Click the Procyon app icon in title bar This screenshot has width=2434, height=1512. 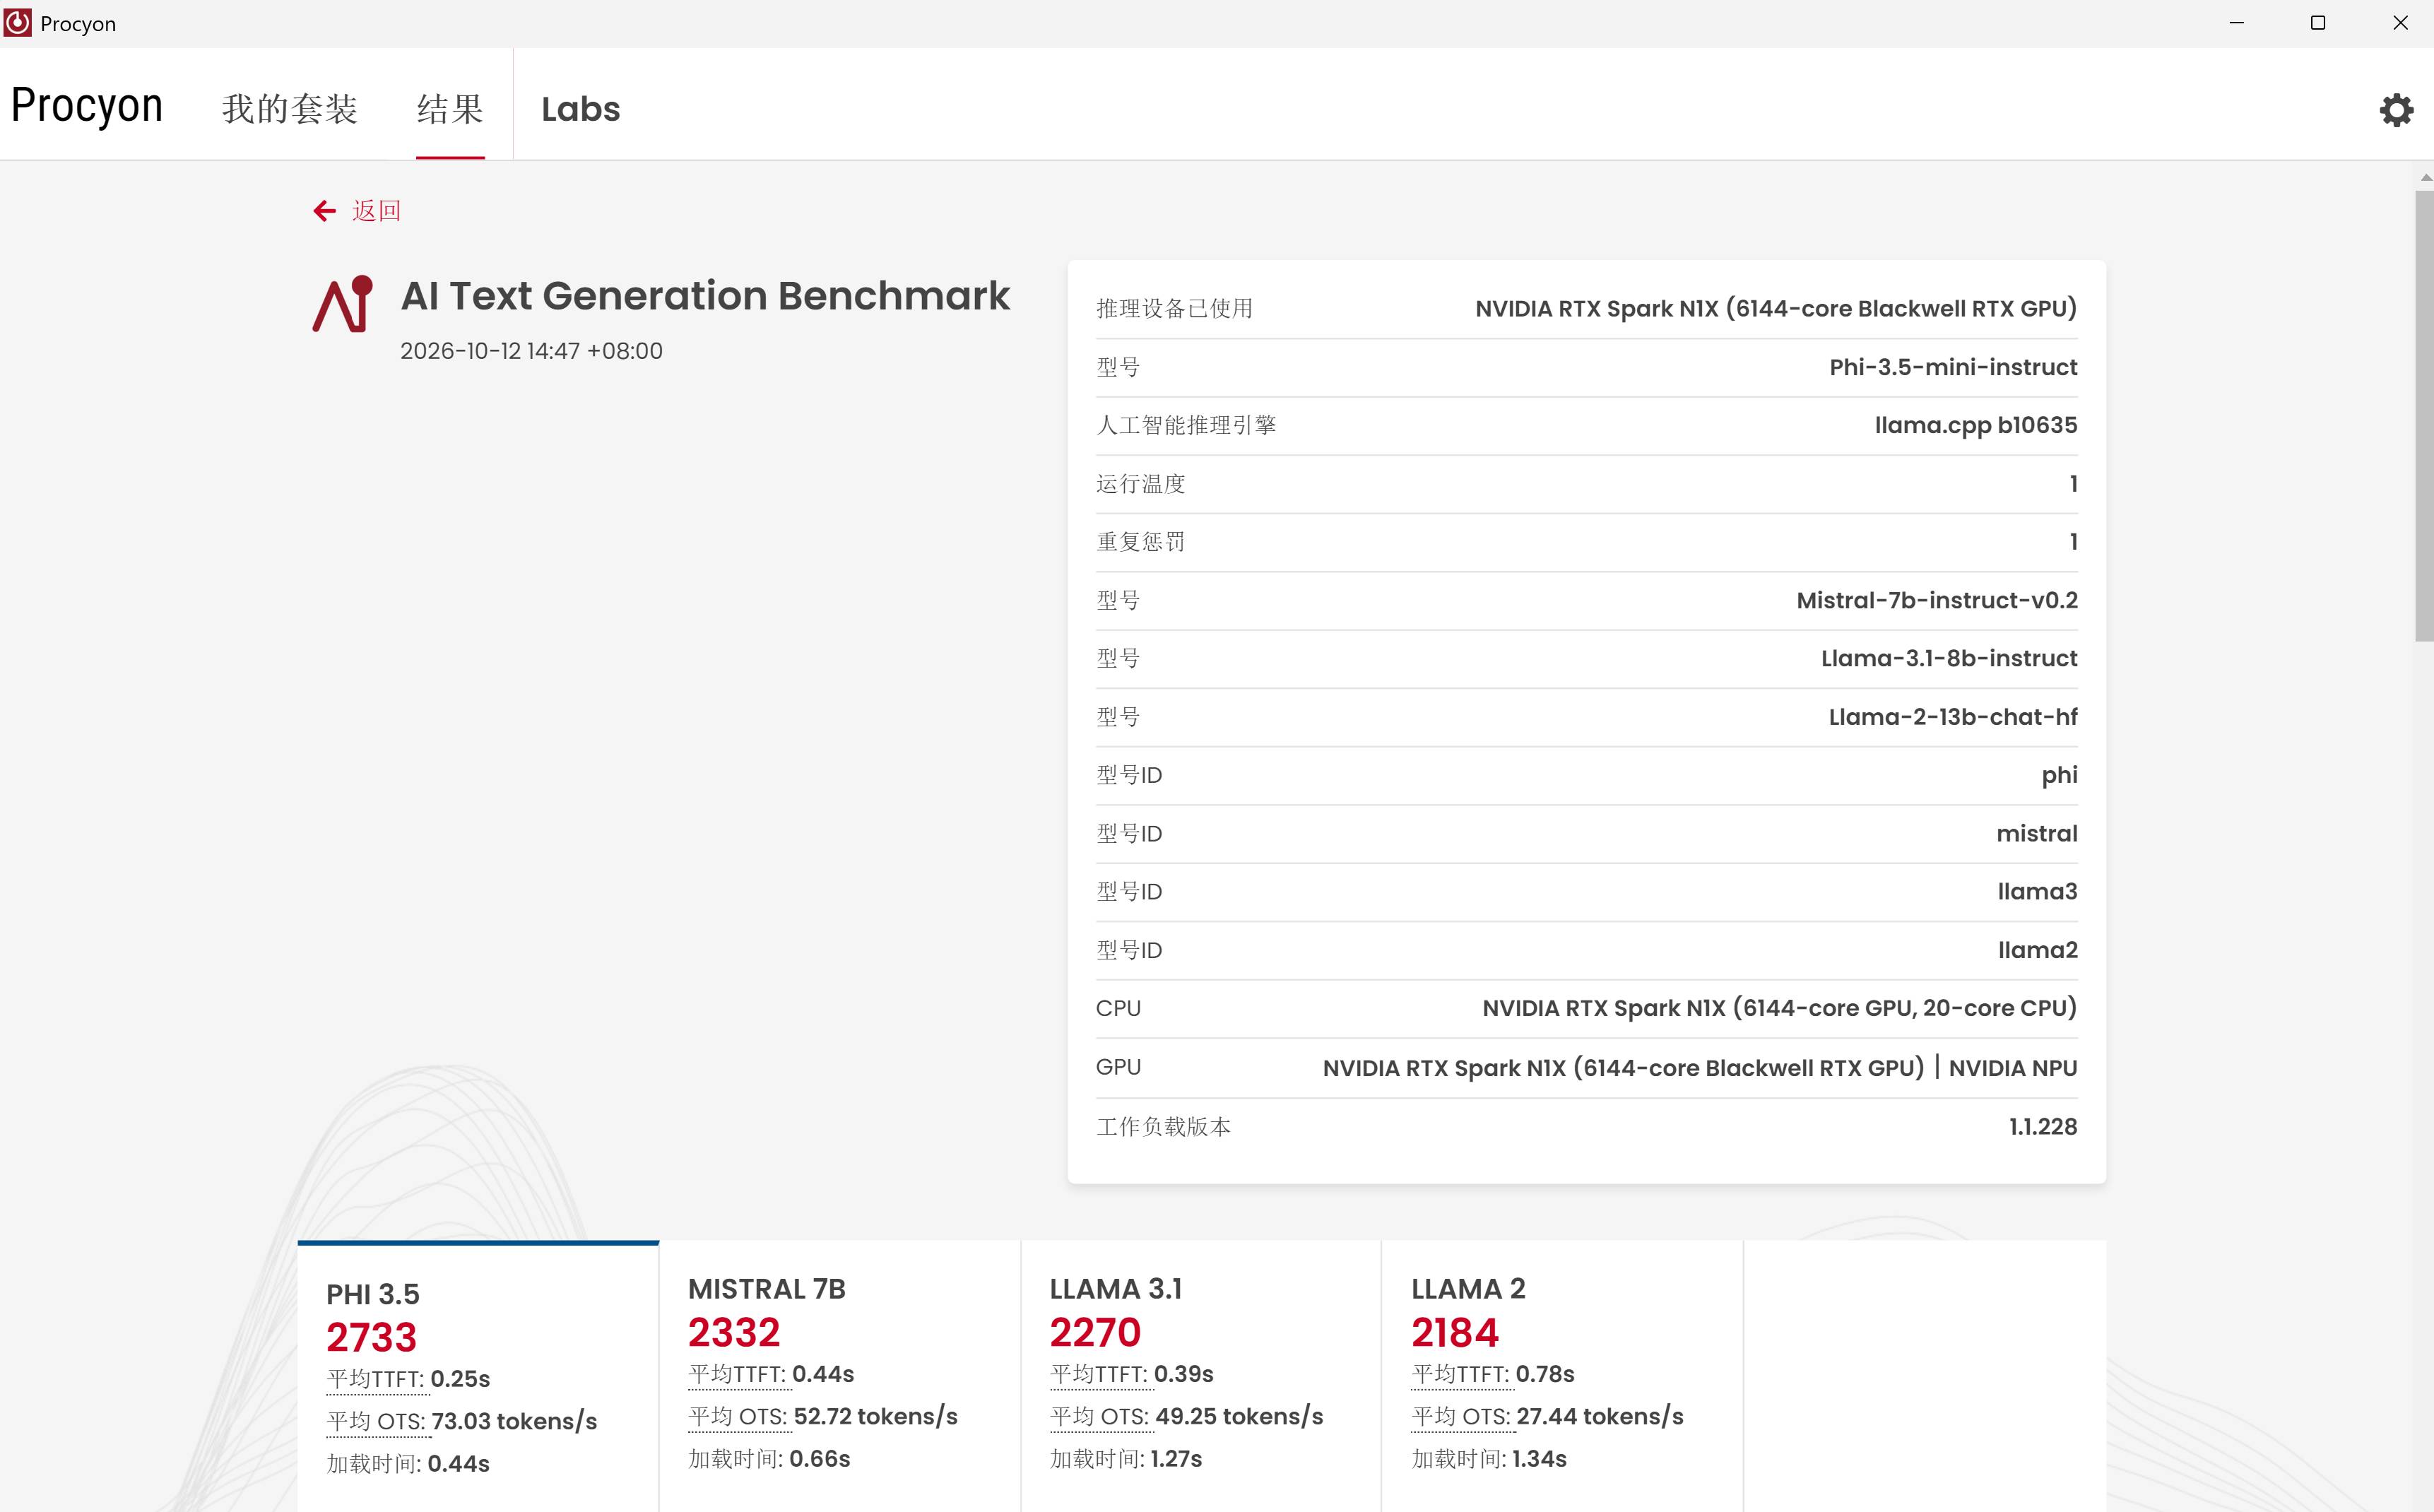tap(18, 23)
